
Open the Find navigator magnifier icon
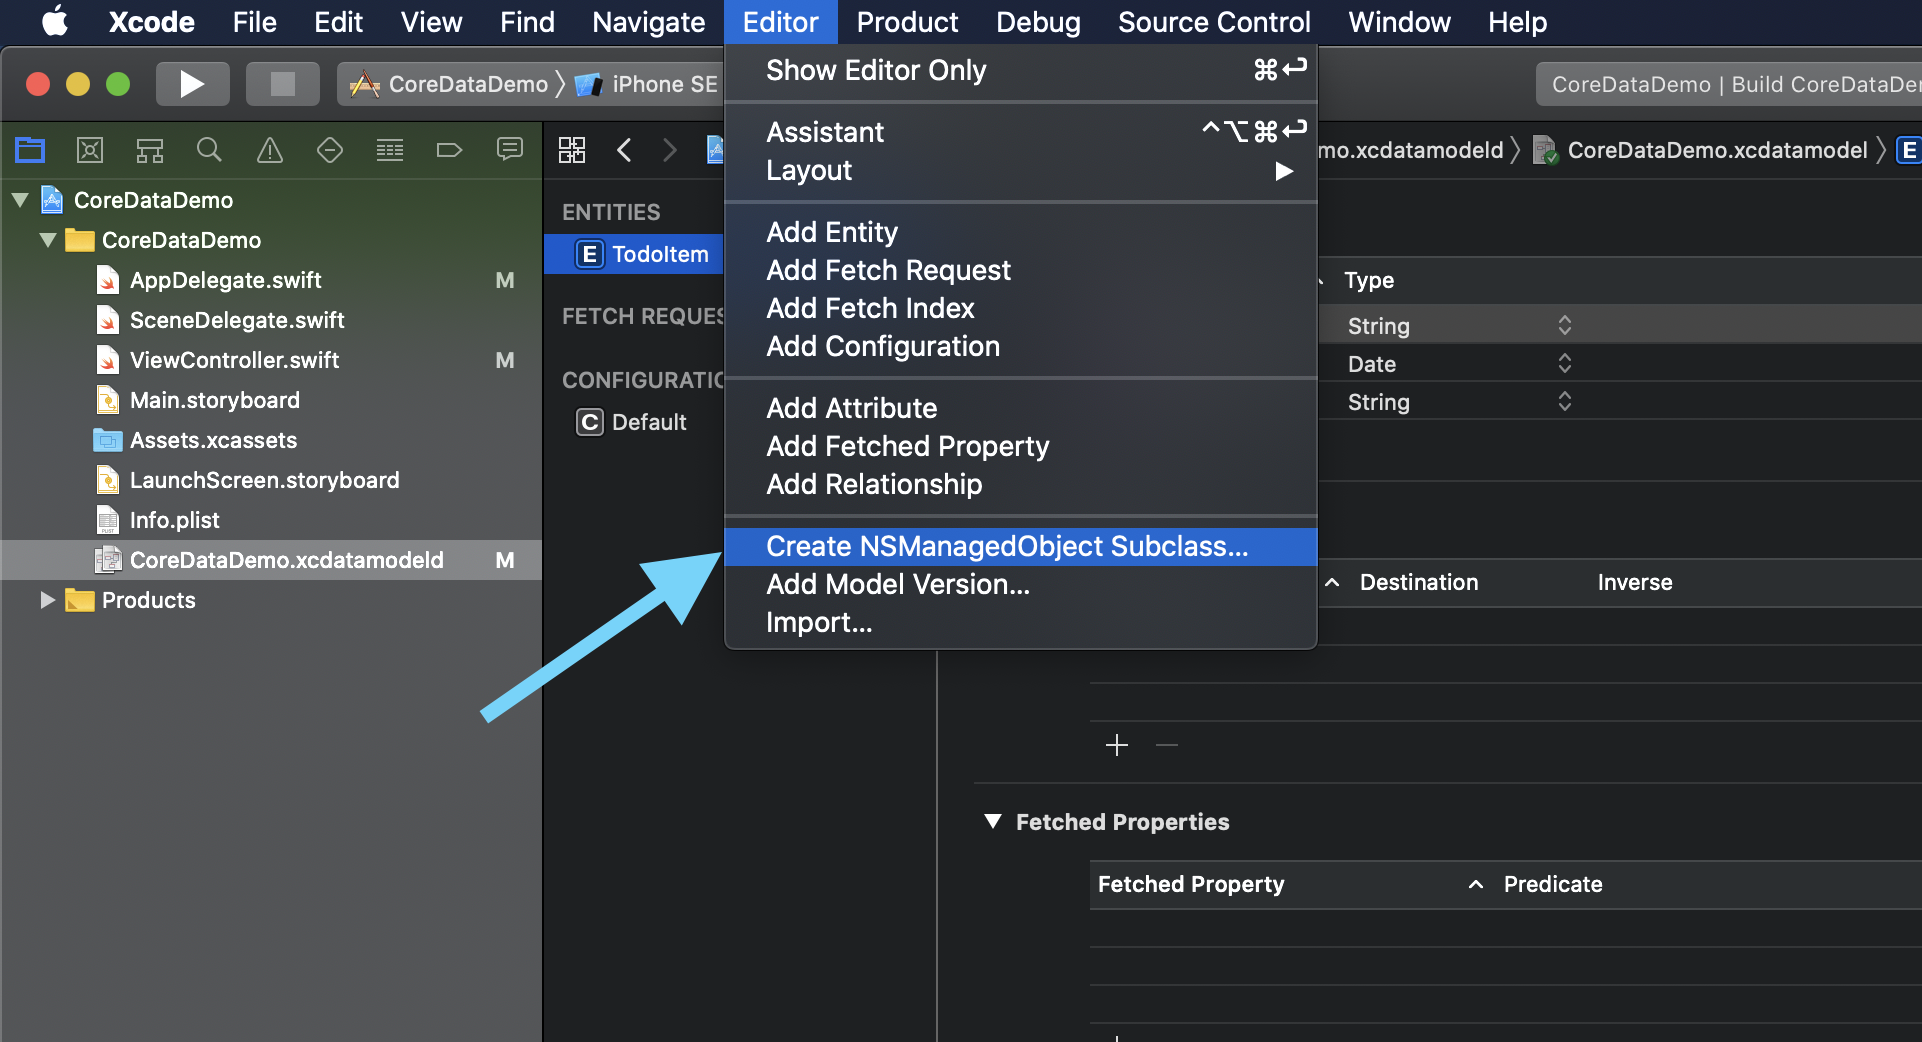(209, 150)
